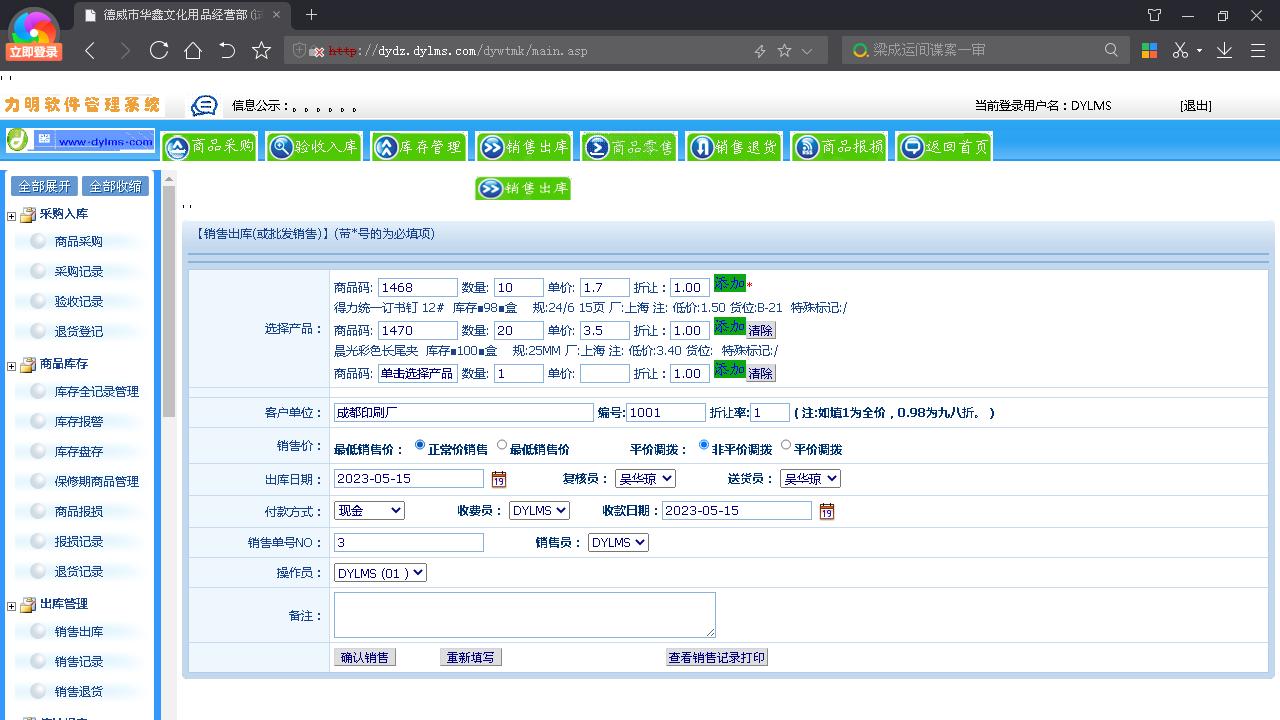Viewport: 1280px width, 720px height.
Task: Select the 正常价销售 radio option
Action: pos(418,446)
